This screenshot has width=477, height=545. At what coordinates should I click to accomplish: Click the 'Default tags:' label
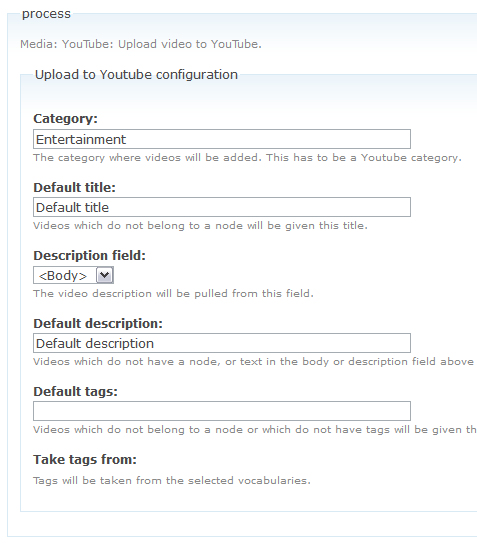(75, 392)
